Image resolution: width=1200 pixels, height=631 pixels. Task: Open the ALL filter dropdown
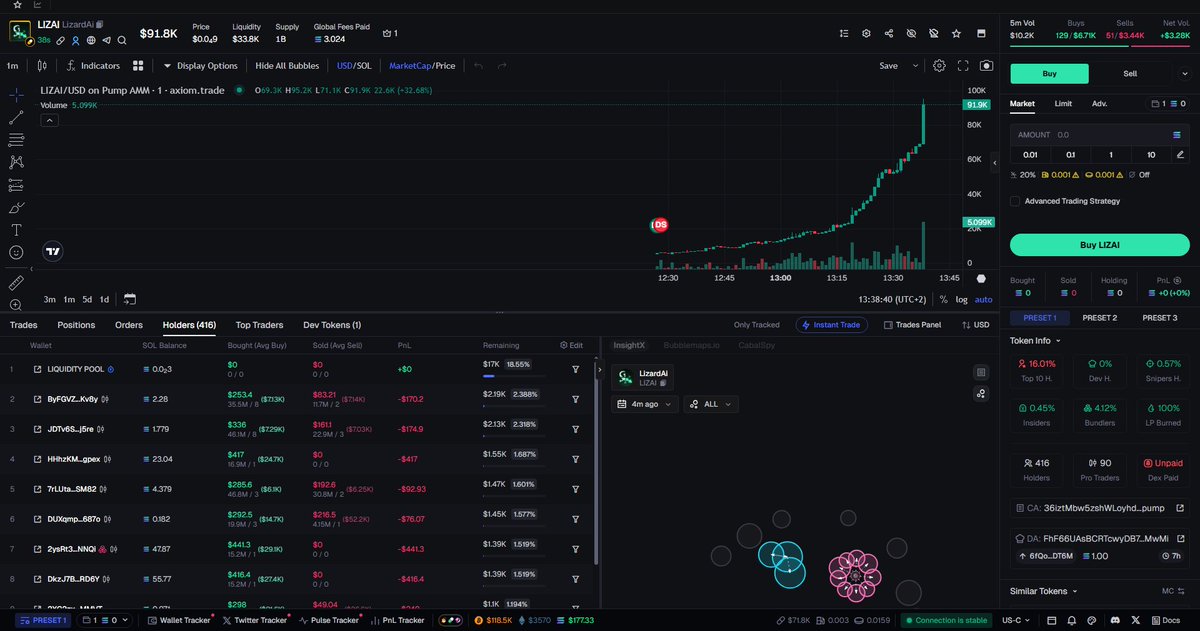[711, 404]
